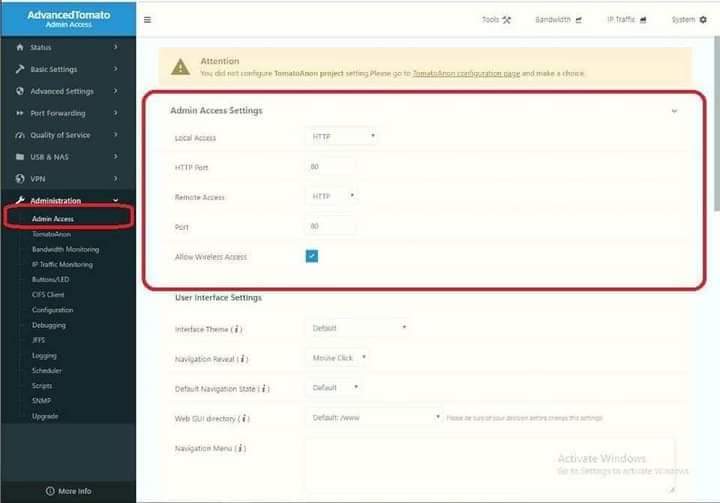This screenshot has width=720, height=503.
Task: Open the Bandwidth chart icon menu
Action: point(578,19)
